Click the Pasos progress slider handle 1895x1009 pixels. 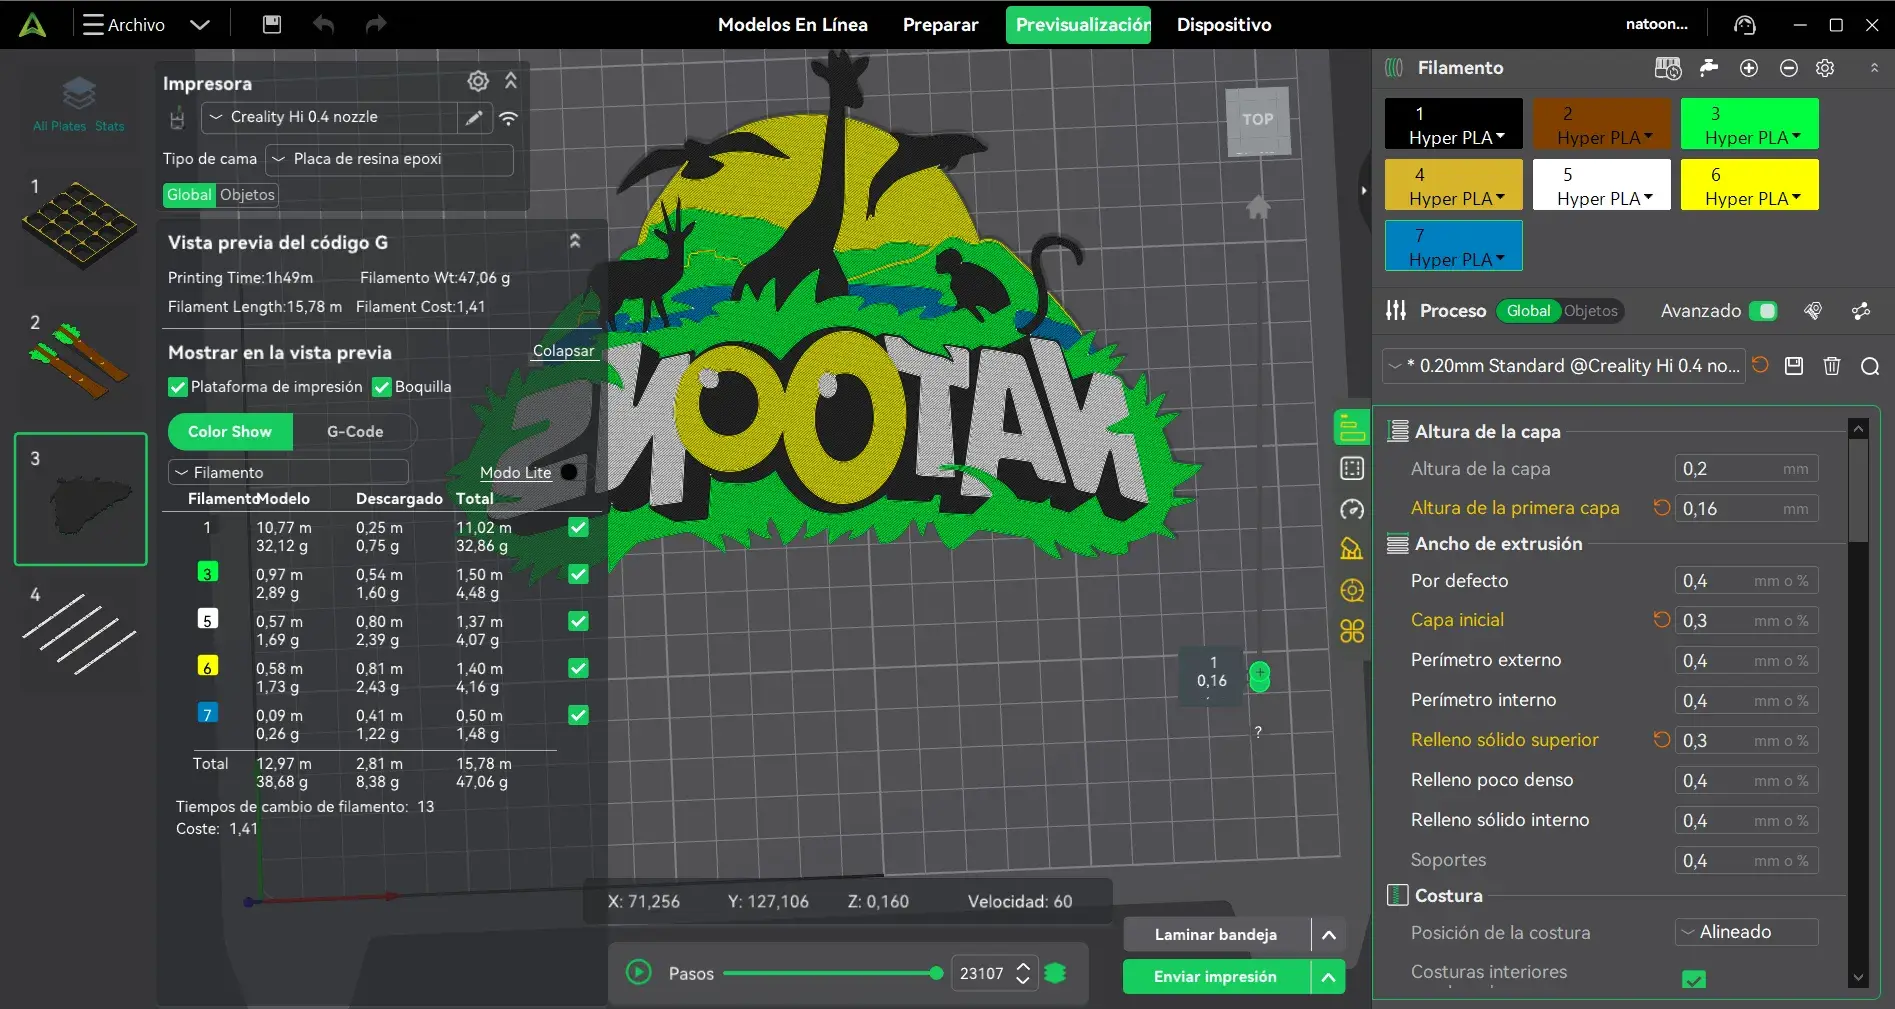pos(936,973)
